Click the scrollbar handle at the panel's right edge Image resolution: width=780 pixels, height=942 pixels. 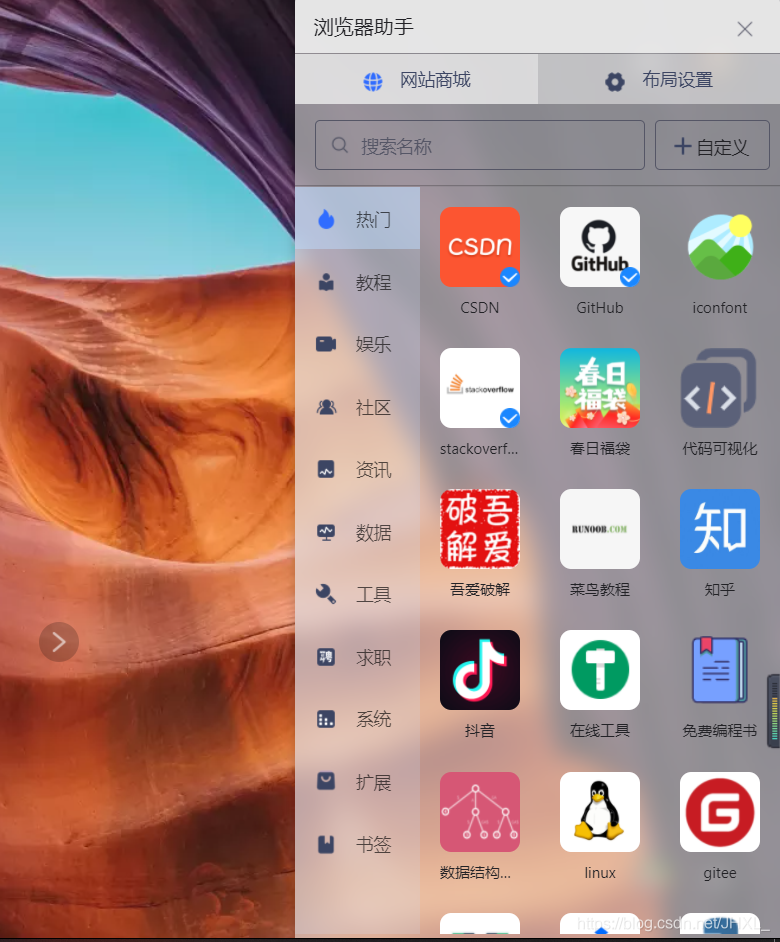click(x=773, y=711)
